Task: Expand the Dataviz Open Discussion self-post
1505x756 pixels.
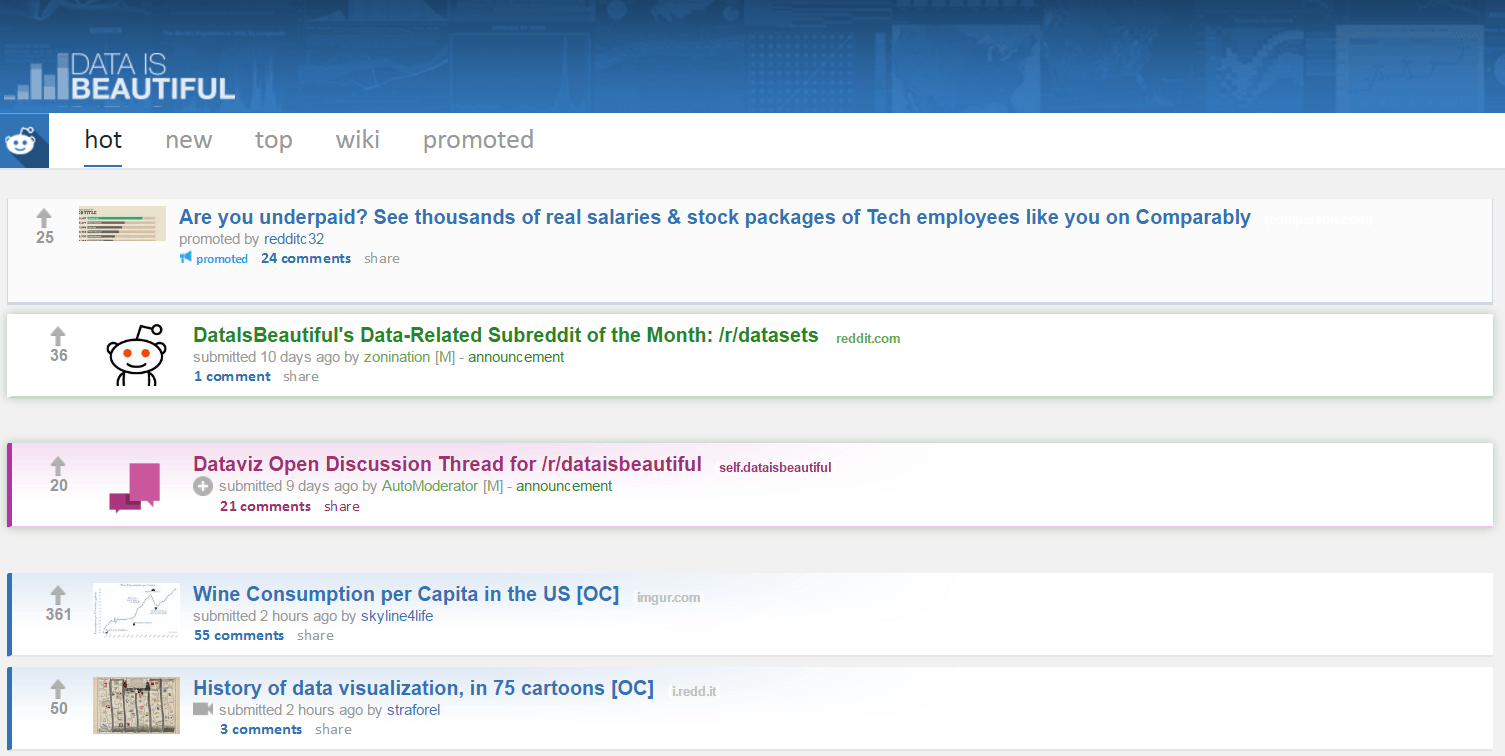Action: click(x=203, y=486)
